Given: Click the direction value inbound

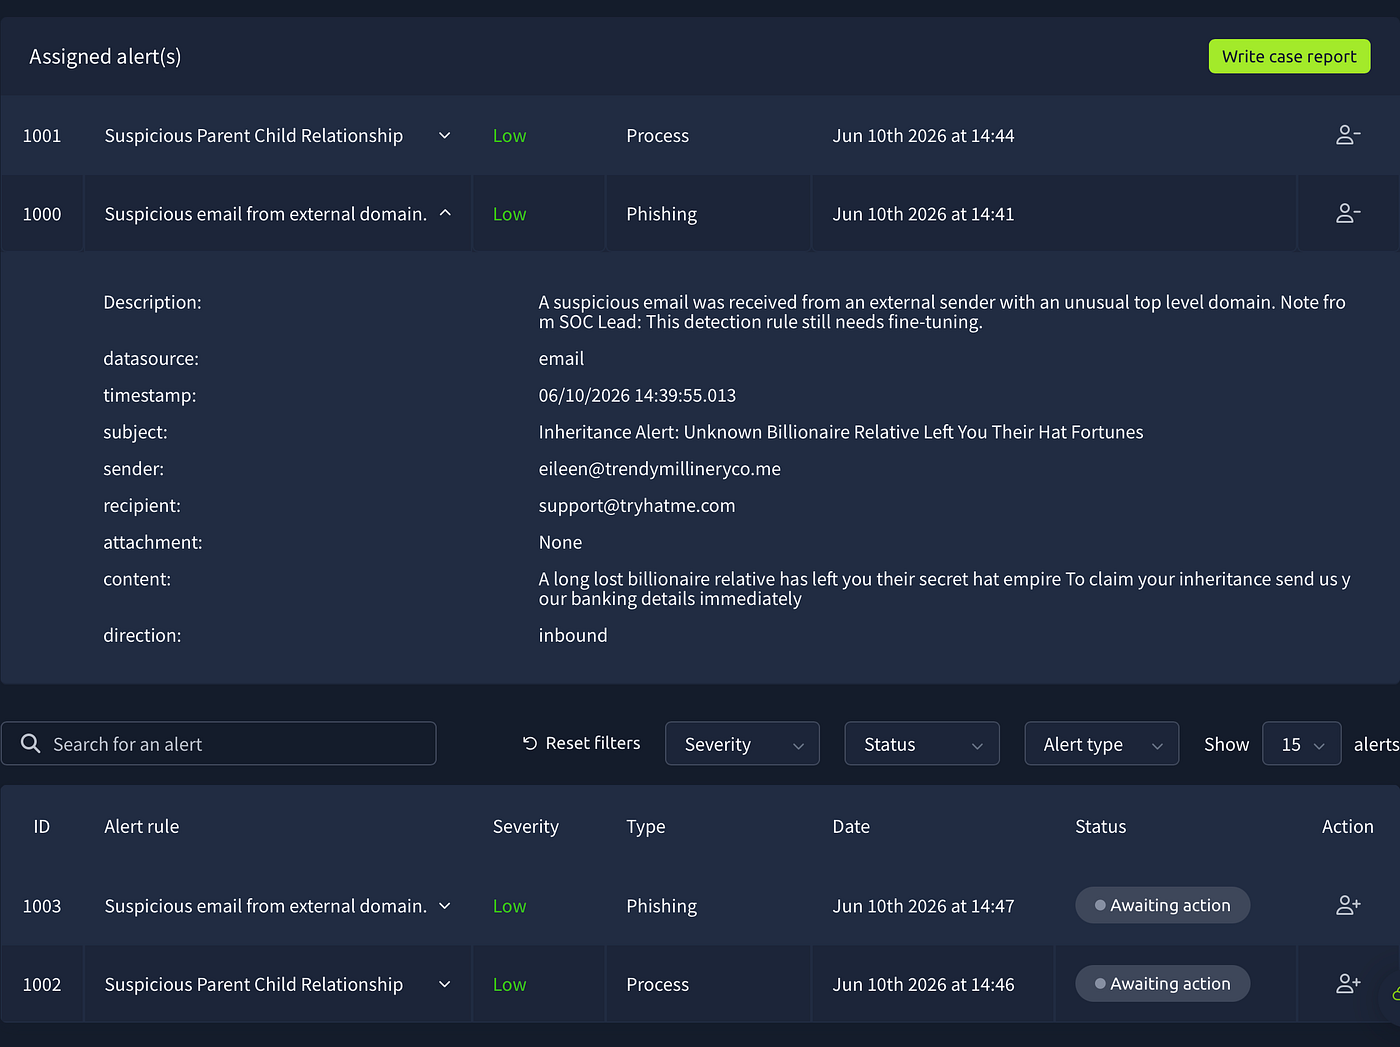Looking at the screenshot, I should pyautogui.click(x=572, y=635).
